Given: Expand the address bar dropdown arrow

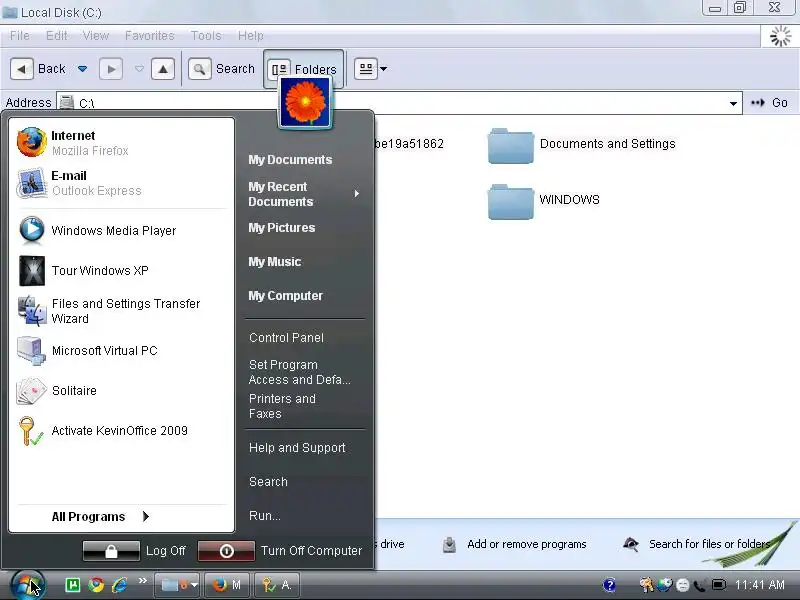Looking at the screenshot, I should (x=733, y=103).
